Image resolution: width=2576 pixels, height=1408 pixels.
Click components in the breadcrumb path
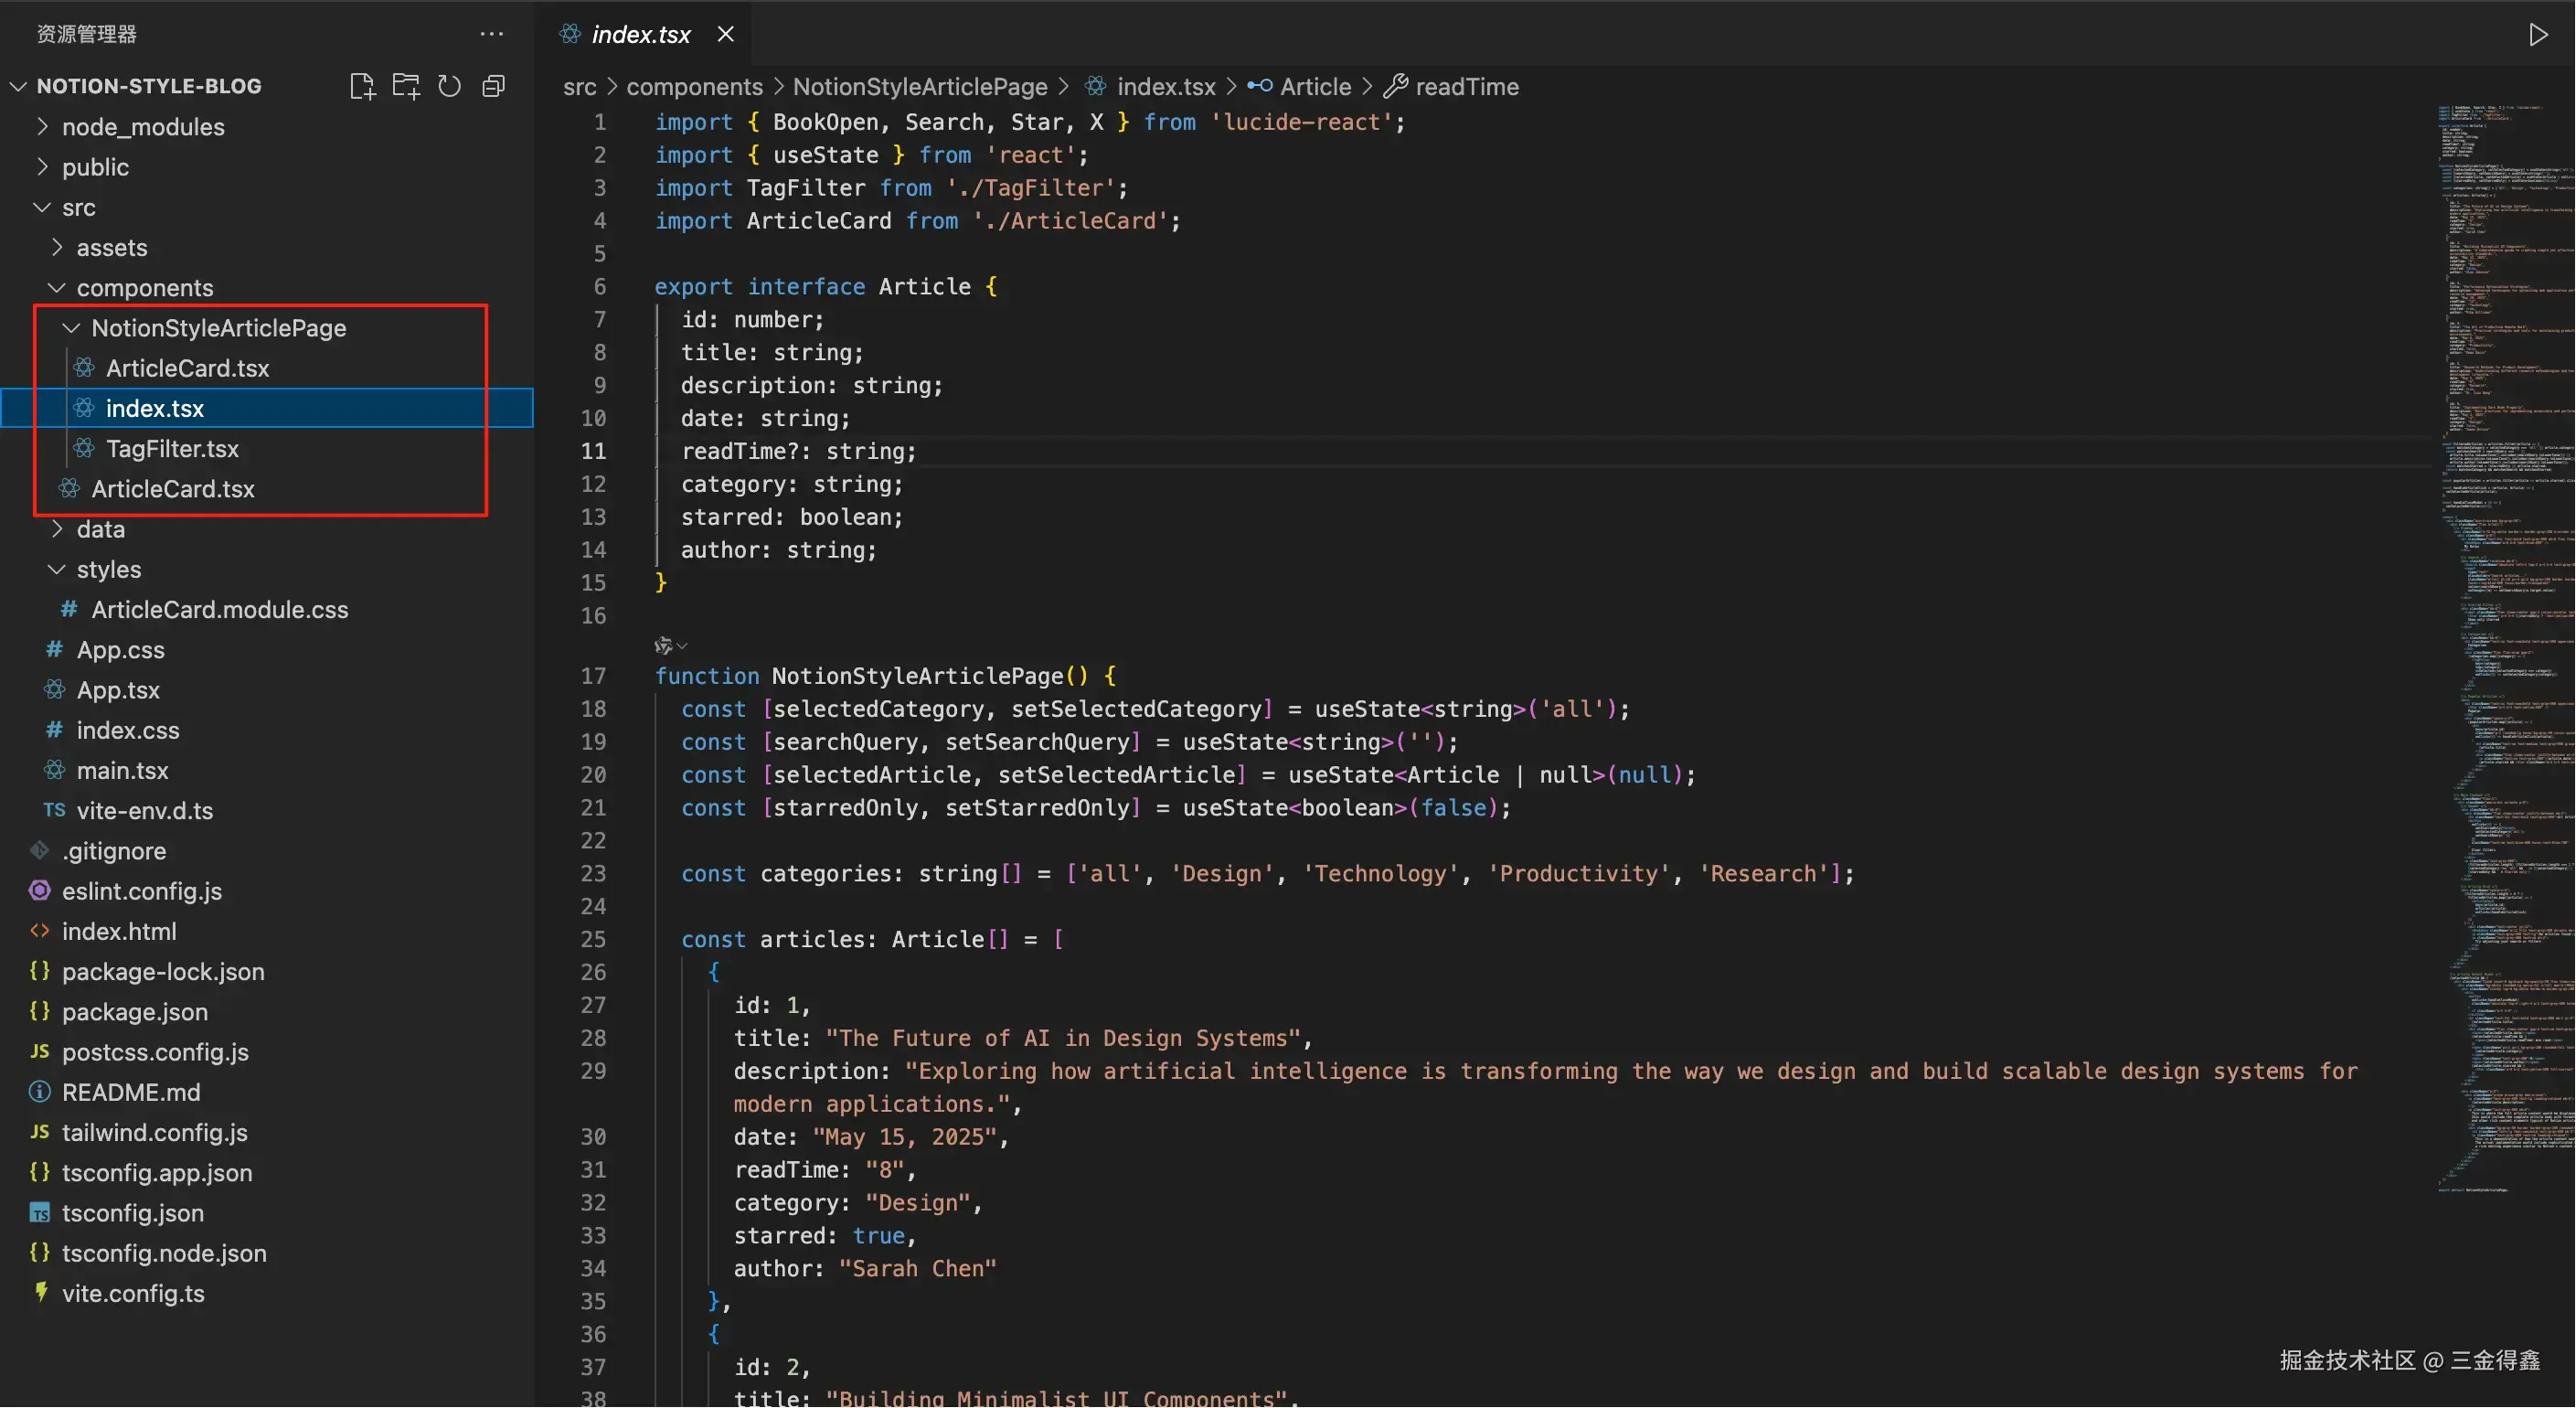(694, 87)
